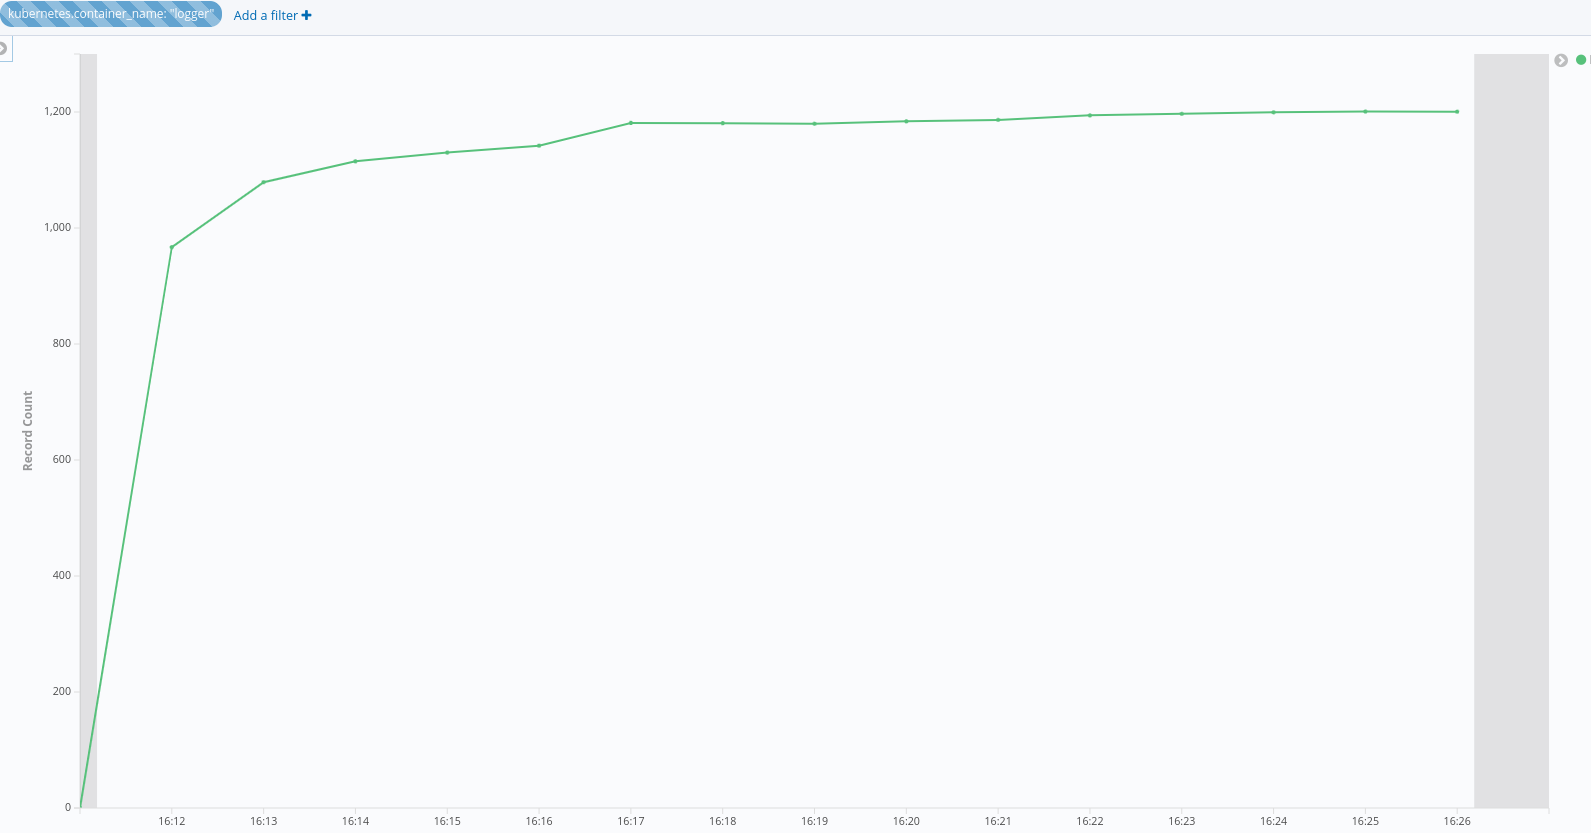The height and width of the screenshot is (833, 1591).
Task: Select the data point at 16:17
Action: (631, 123)
